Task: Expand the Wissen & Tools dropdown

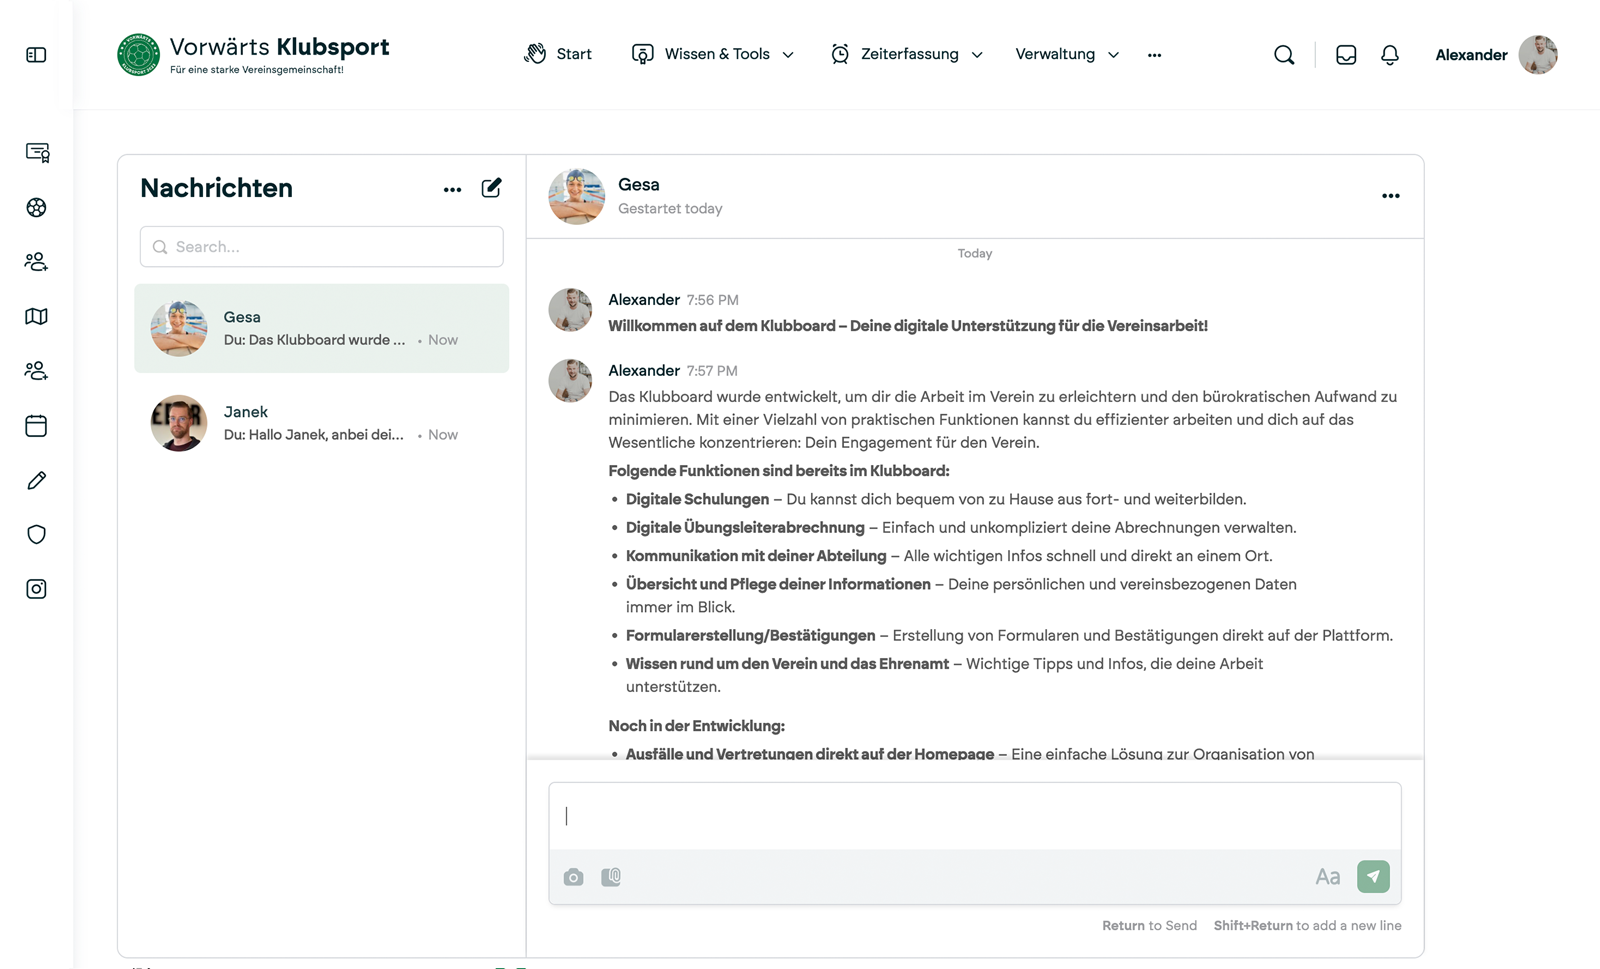Action: point(713,54)
